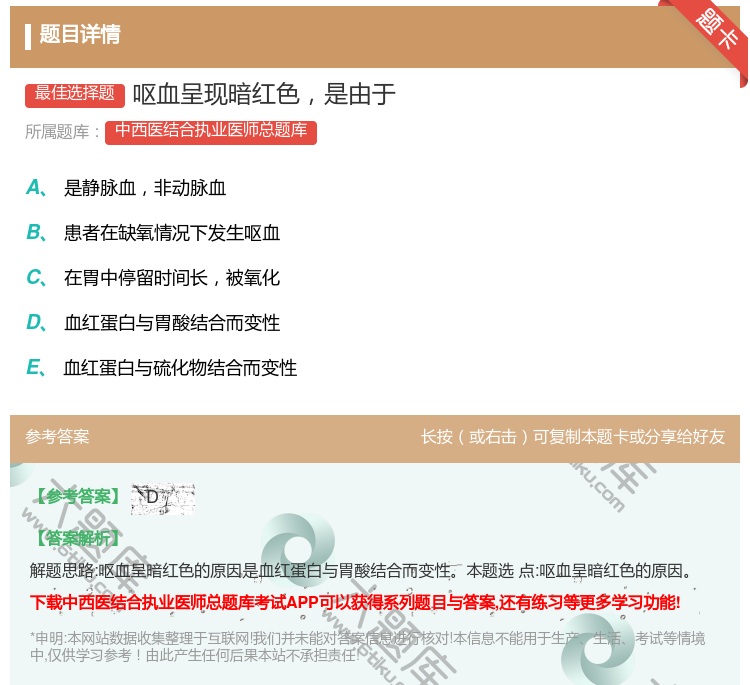This screenshot has height=685, width=750.
Task: Click the 所属题库 label
Action: (62, 132)
